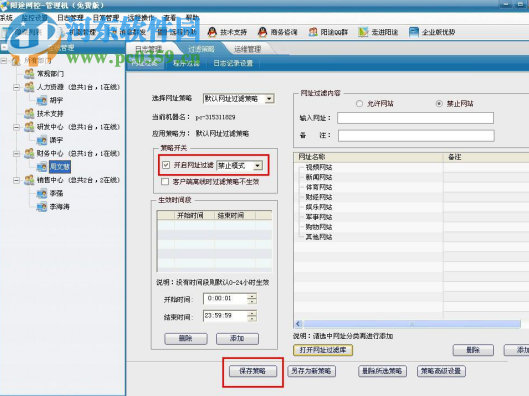Click the 保存策略 button

point(253,371)
